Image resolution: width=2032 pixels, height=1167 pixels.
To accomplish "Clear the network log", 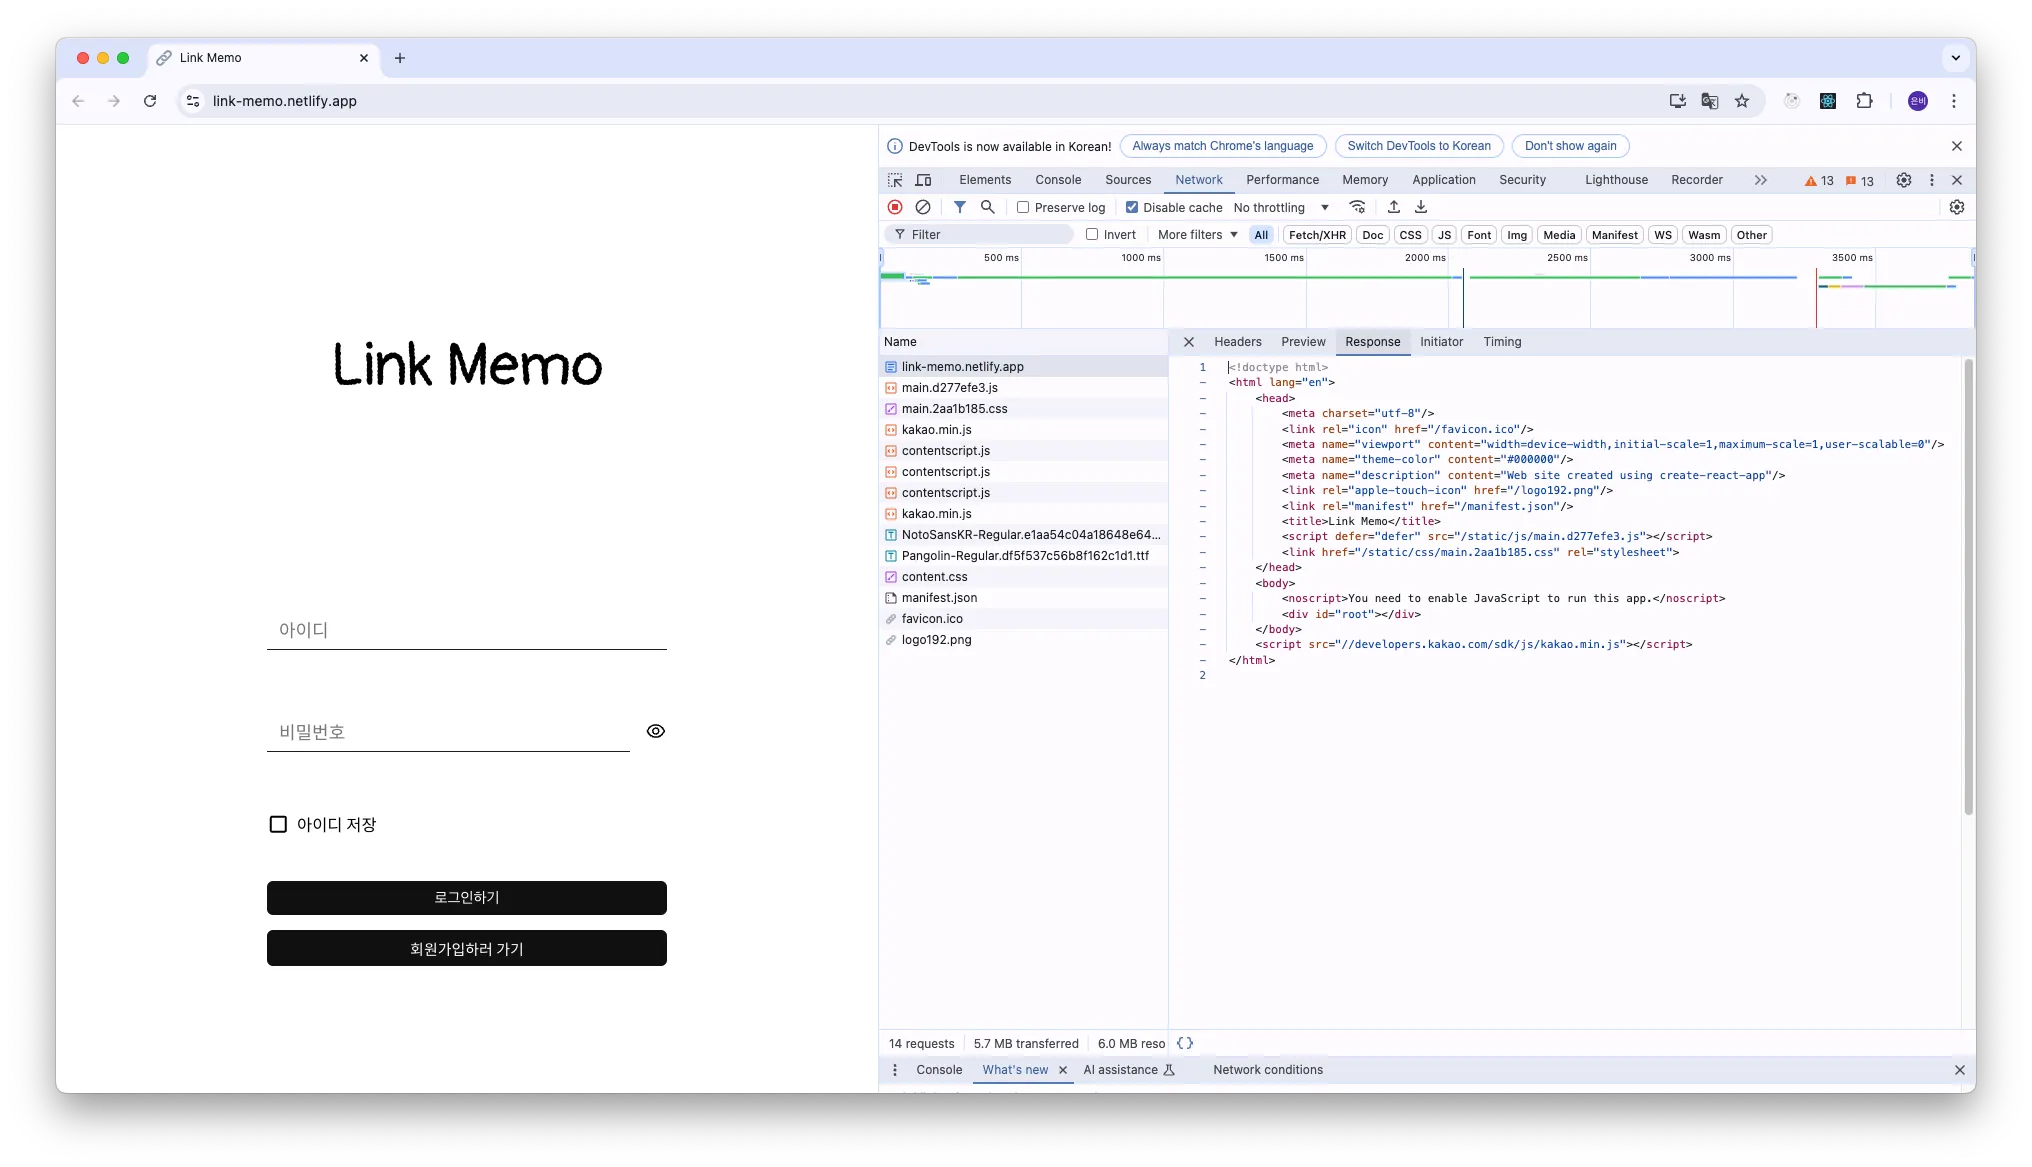I will point(923,207).
